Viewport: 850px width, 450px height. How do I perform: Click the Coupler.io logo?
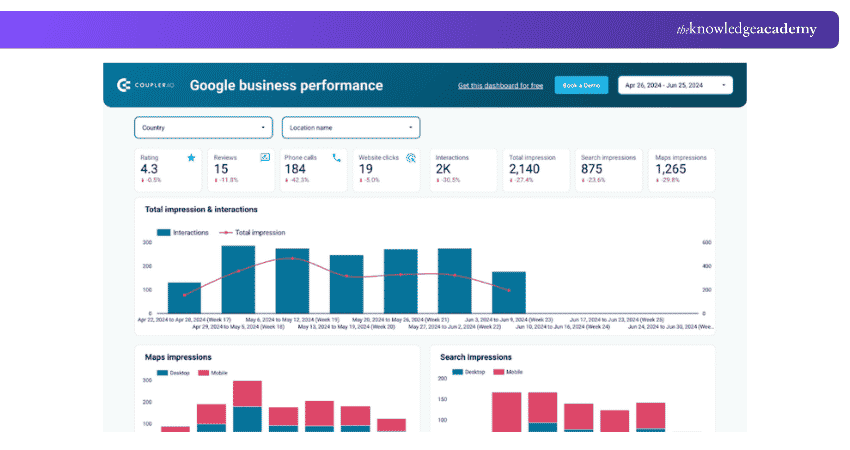click(x=145, y=85)
